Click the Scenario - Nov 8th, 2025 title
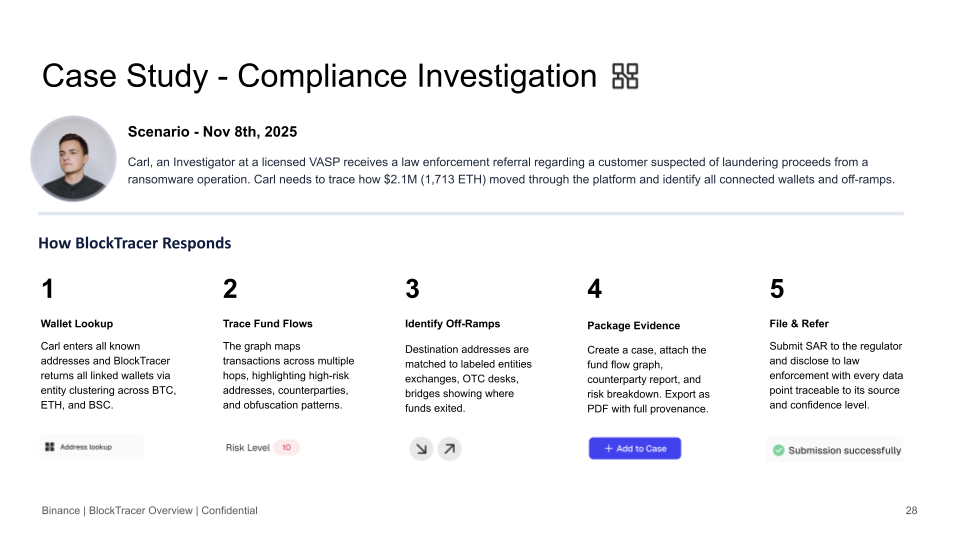This screenshot has height=540, width=960. (212, 132)
